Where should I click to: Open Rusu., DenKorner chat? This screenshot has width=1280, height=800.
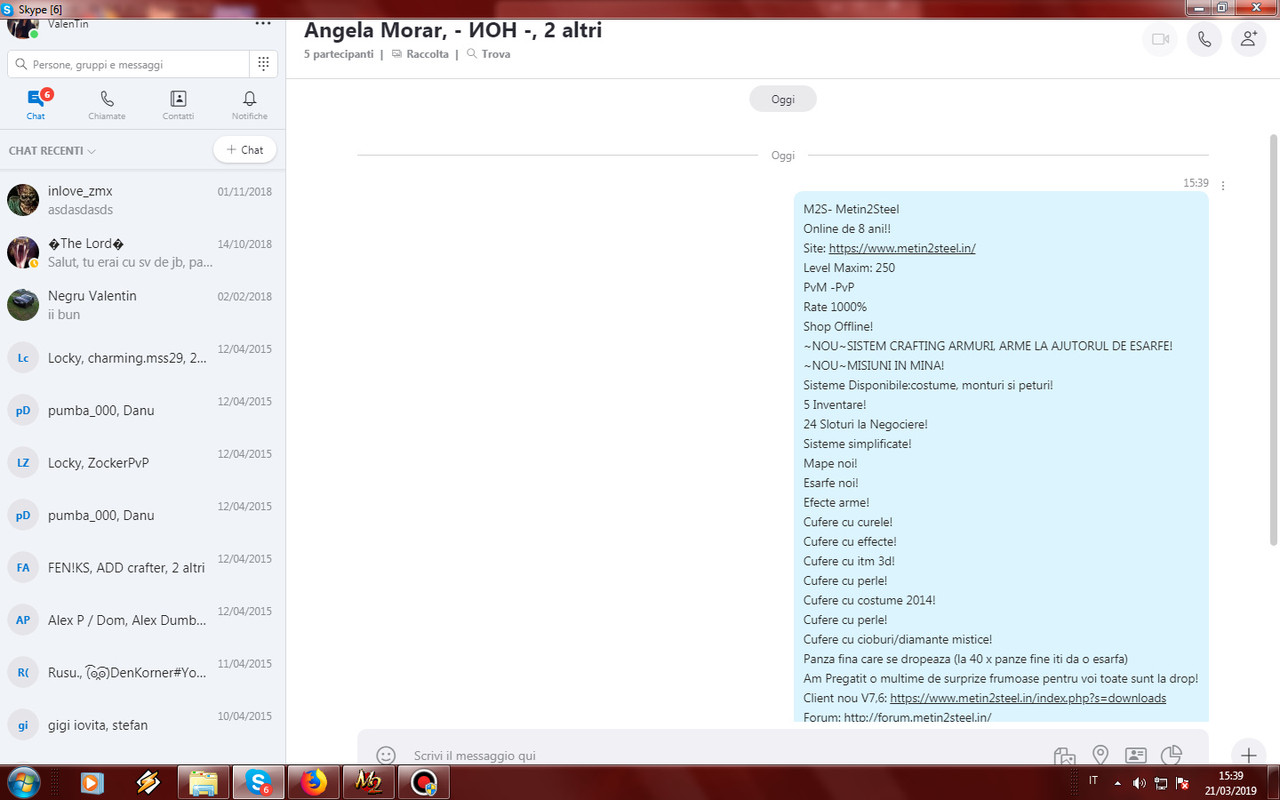pos(142,673)
